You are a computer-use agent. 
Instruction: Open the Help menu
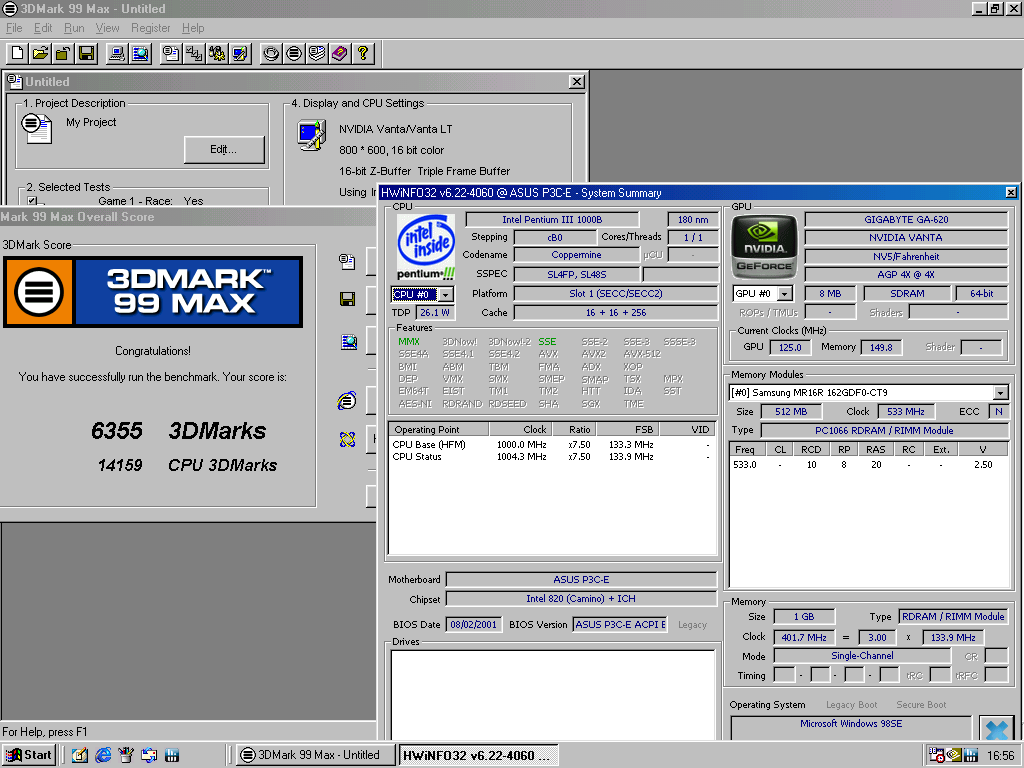pos(193,28)
